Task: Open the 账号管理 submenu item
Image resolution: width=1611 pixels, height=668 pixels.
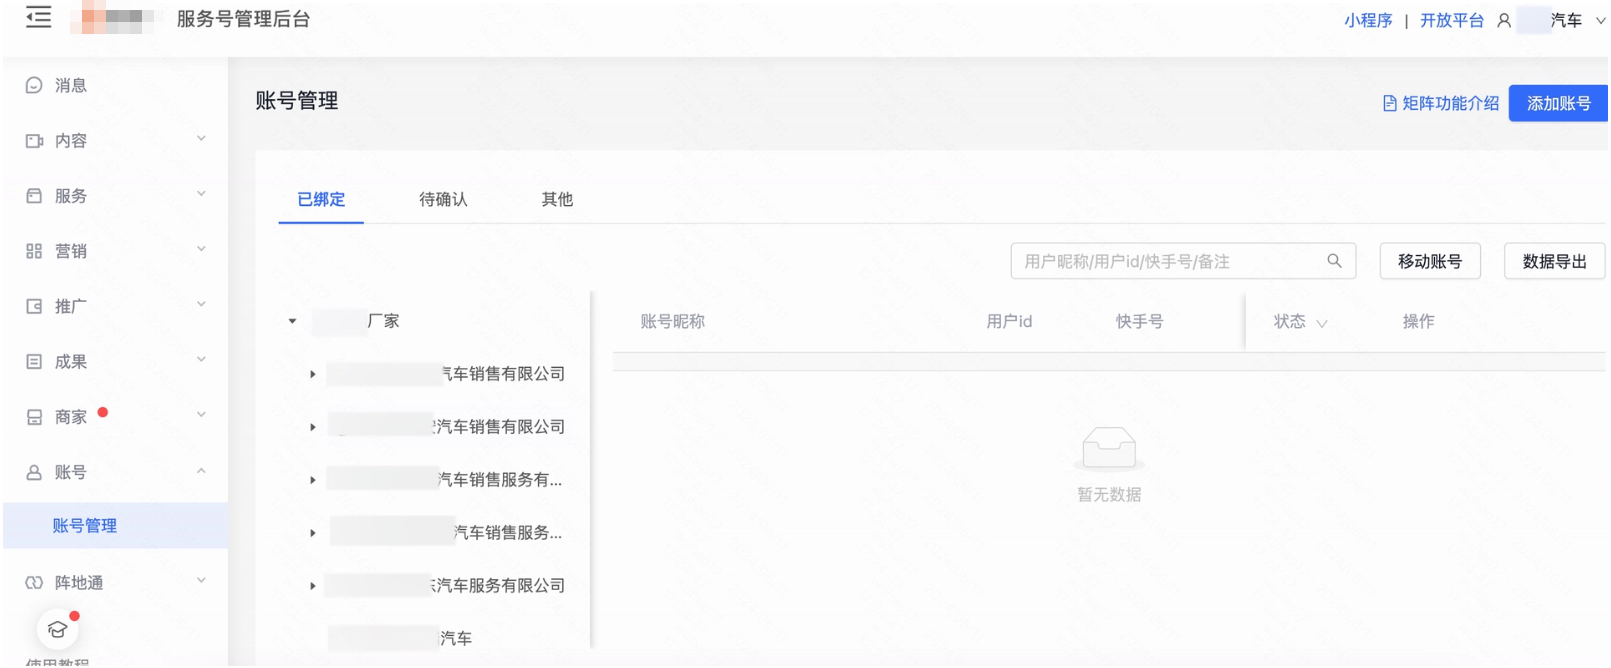Action: 116,525
